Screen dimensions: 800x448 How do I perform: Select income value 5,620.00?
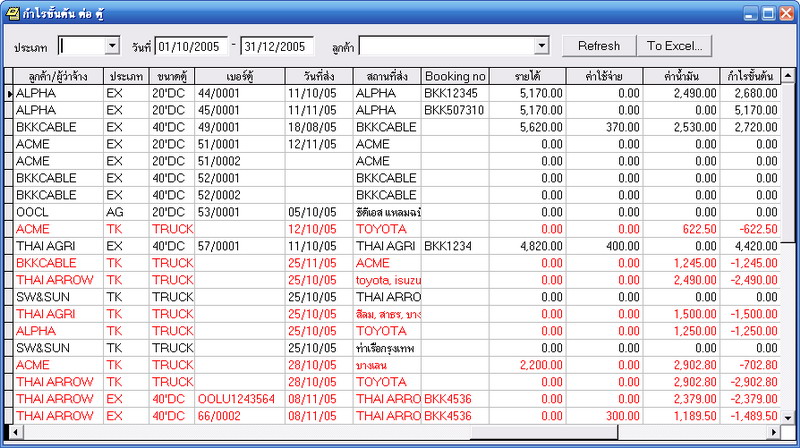click(x=528, y=127)
